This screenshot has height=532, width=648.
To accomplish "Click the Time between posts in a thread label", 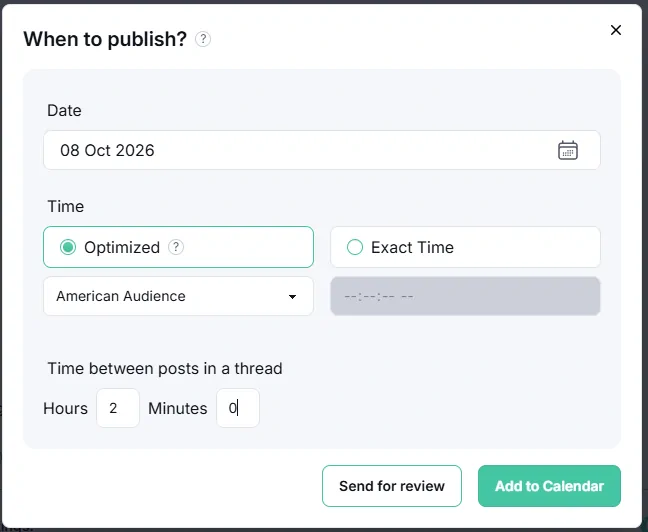I will click(165, 368).
